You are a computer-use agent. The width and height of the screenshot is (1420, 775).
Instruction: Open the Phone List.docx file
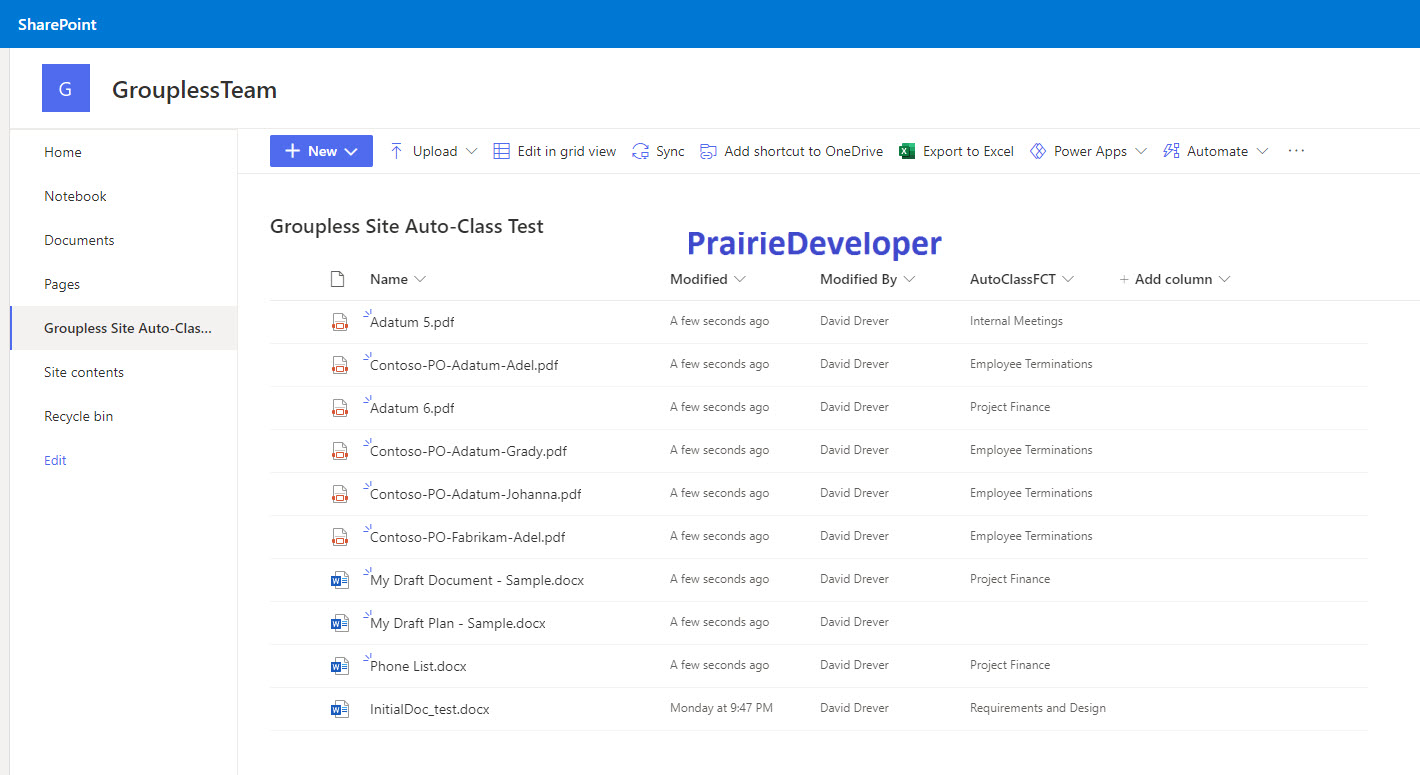[418, 666]
